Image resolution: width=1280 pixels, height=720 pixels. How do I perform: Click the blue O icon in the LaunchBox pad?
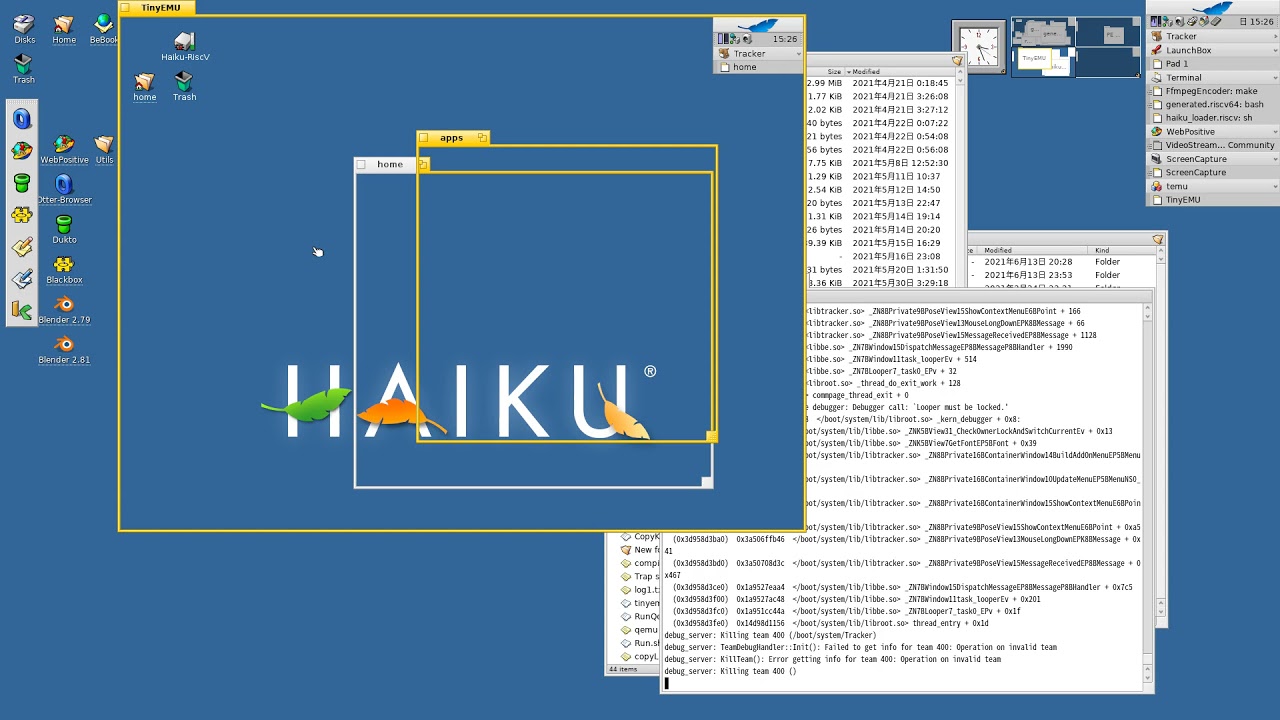click(22, 119)
